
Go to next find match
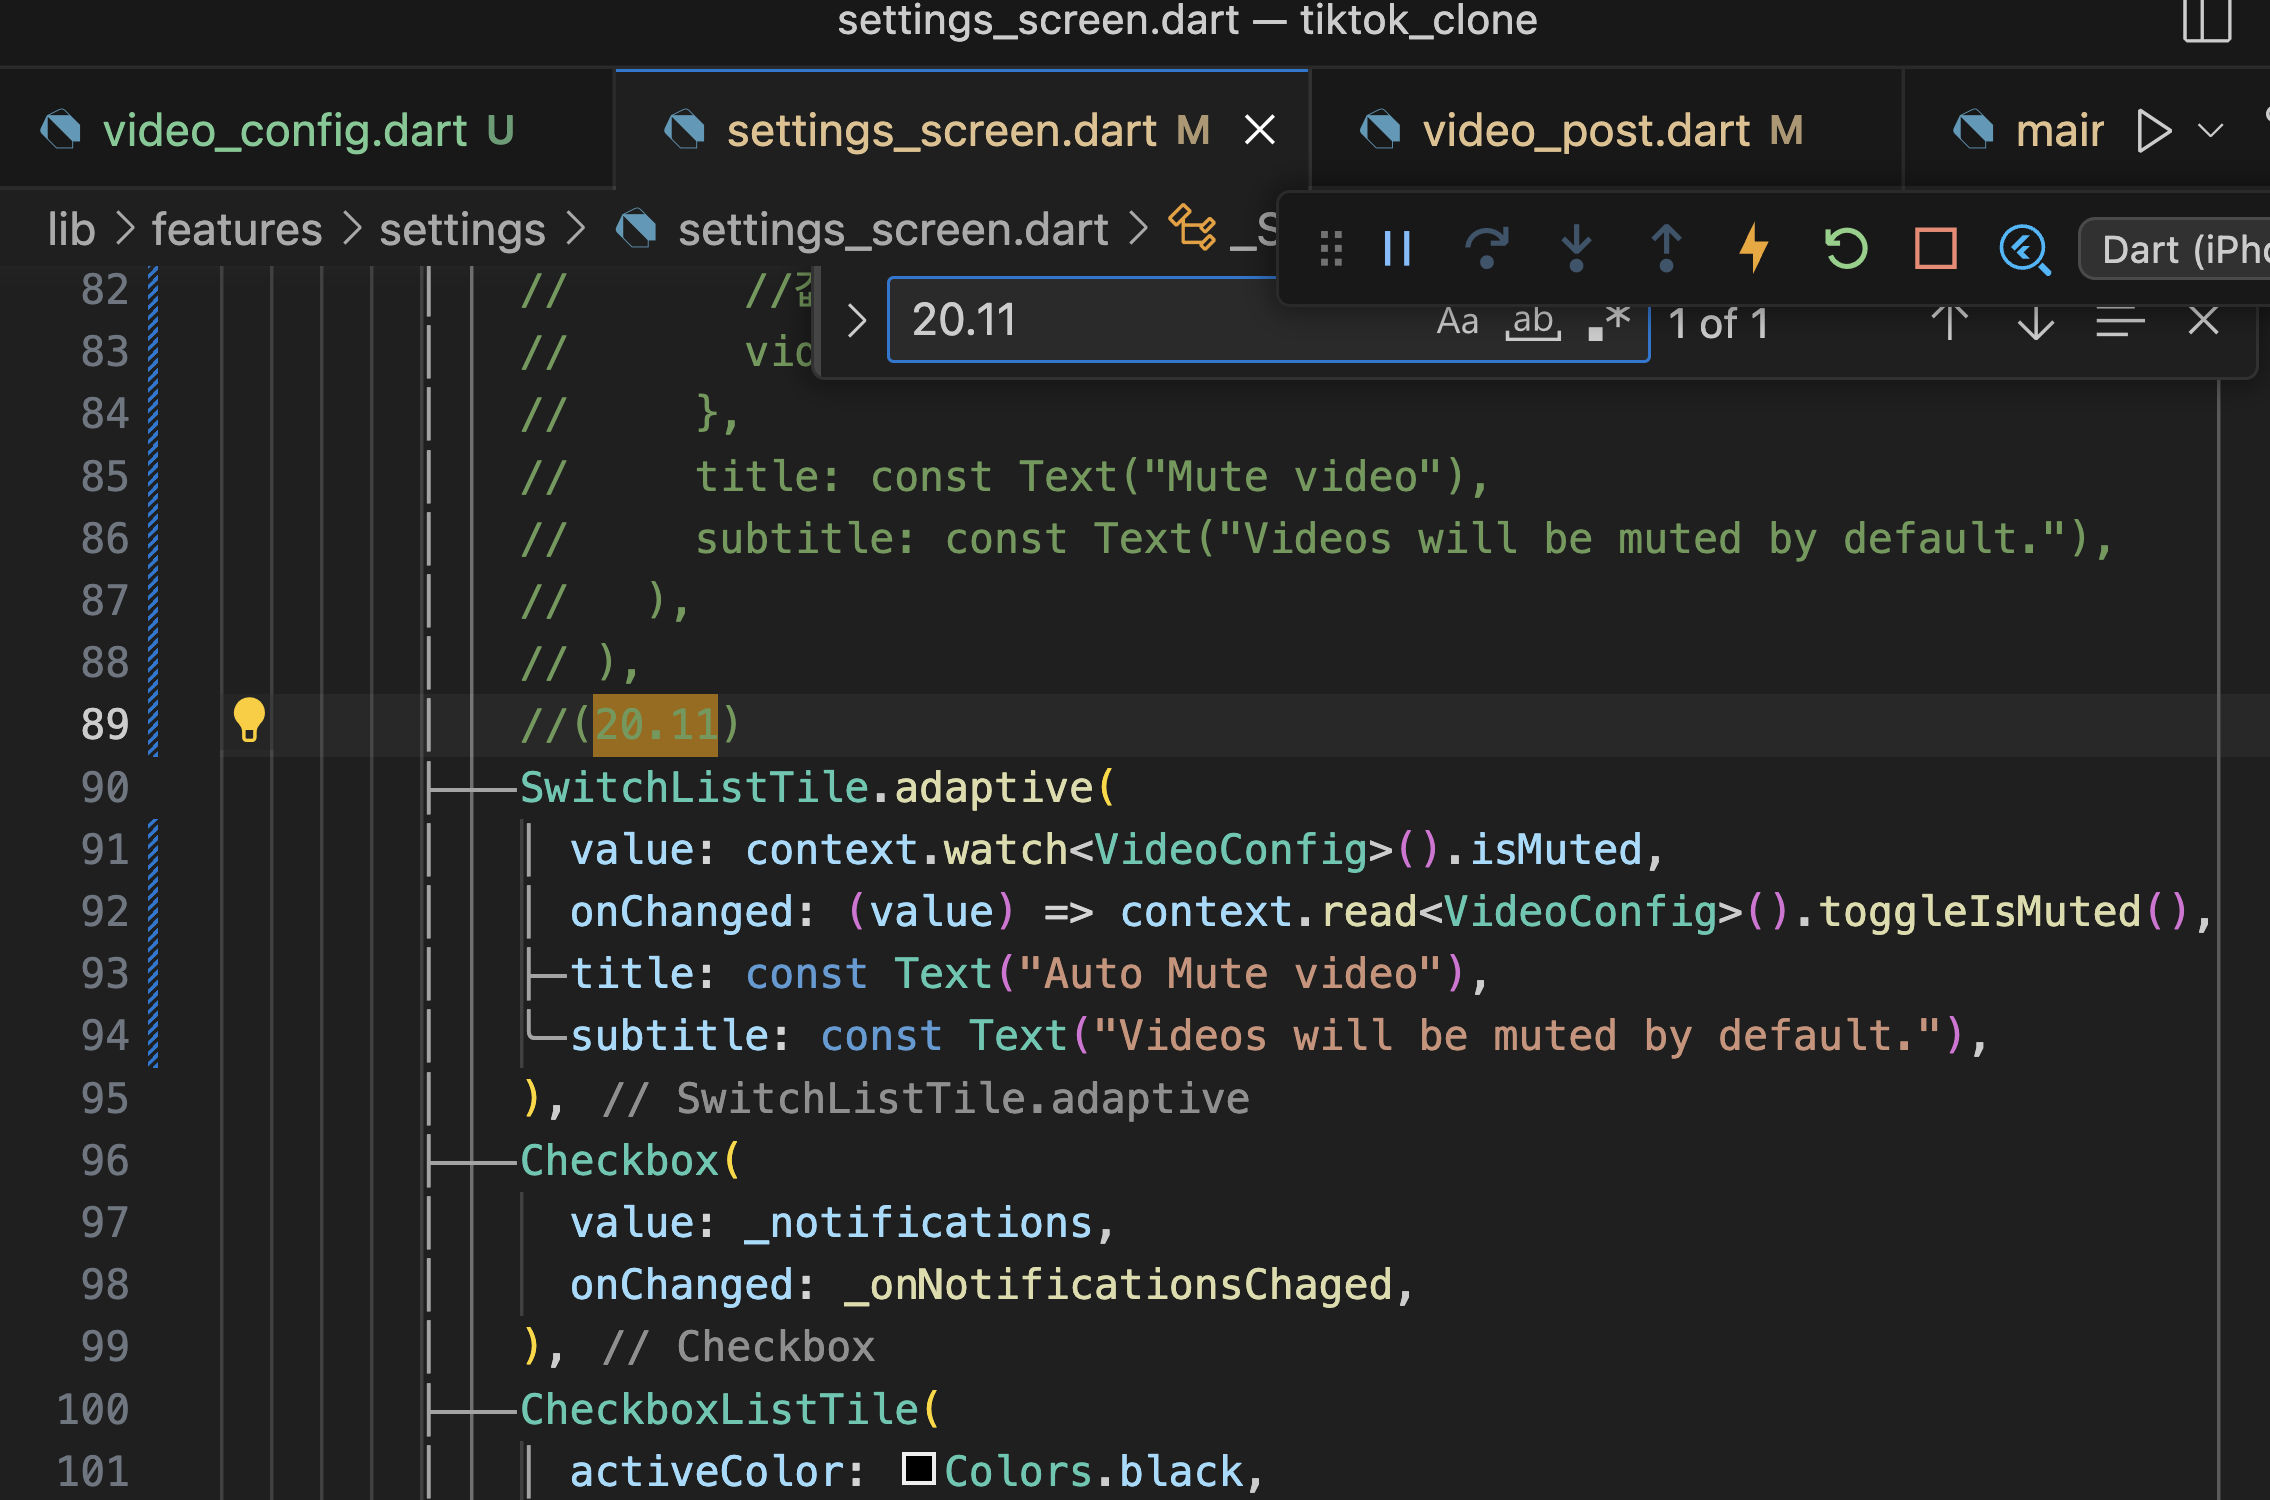[x=2035, y=323]
